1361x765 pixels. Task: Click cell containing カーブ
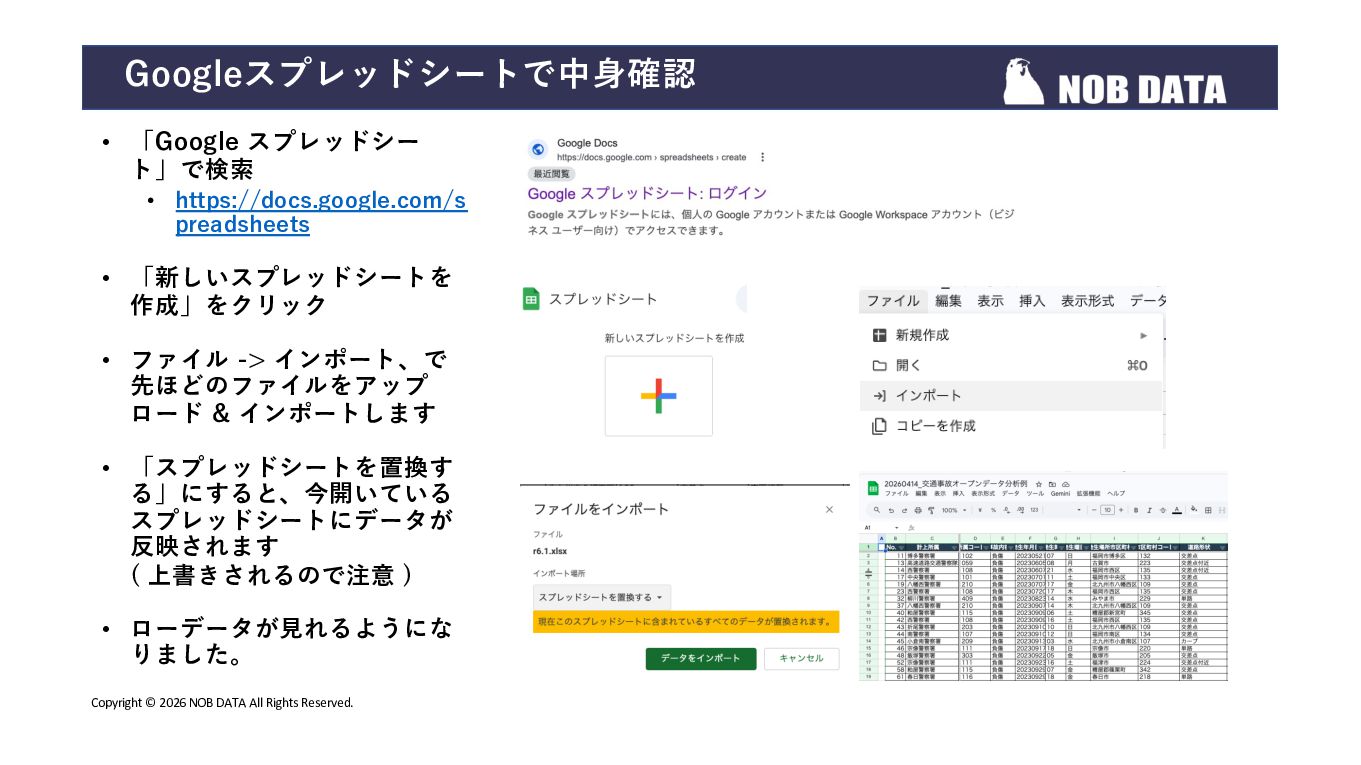click(x=1203, y=641)
